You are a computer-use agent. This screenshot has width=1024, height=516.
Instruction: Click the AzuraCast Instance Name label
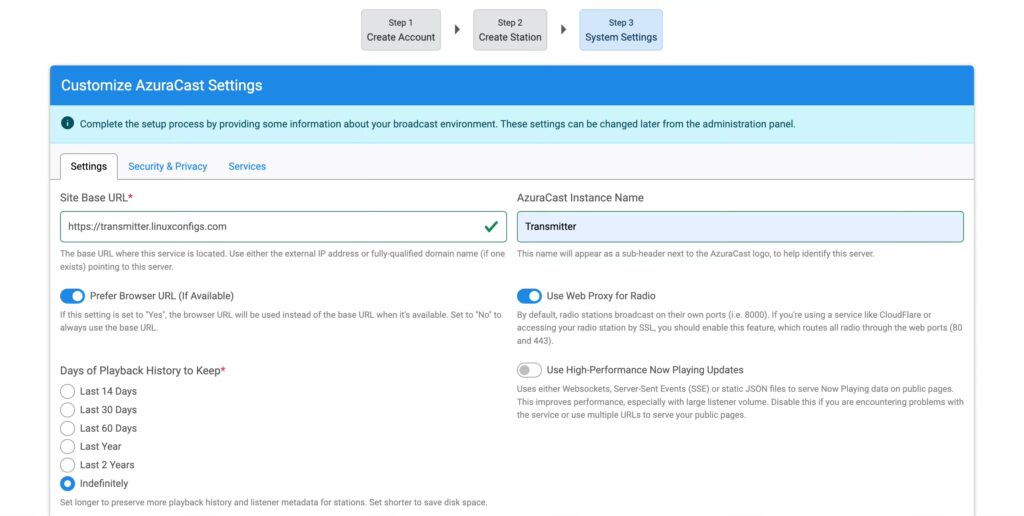click(x=580, y=197)
